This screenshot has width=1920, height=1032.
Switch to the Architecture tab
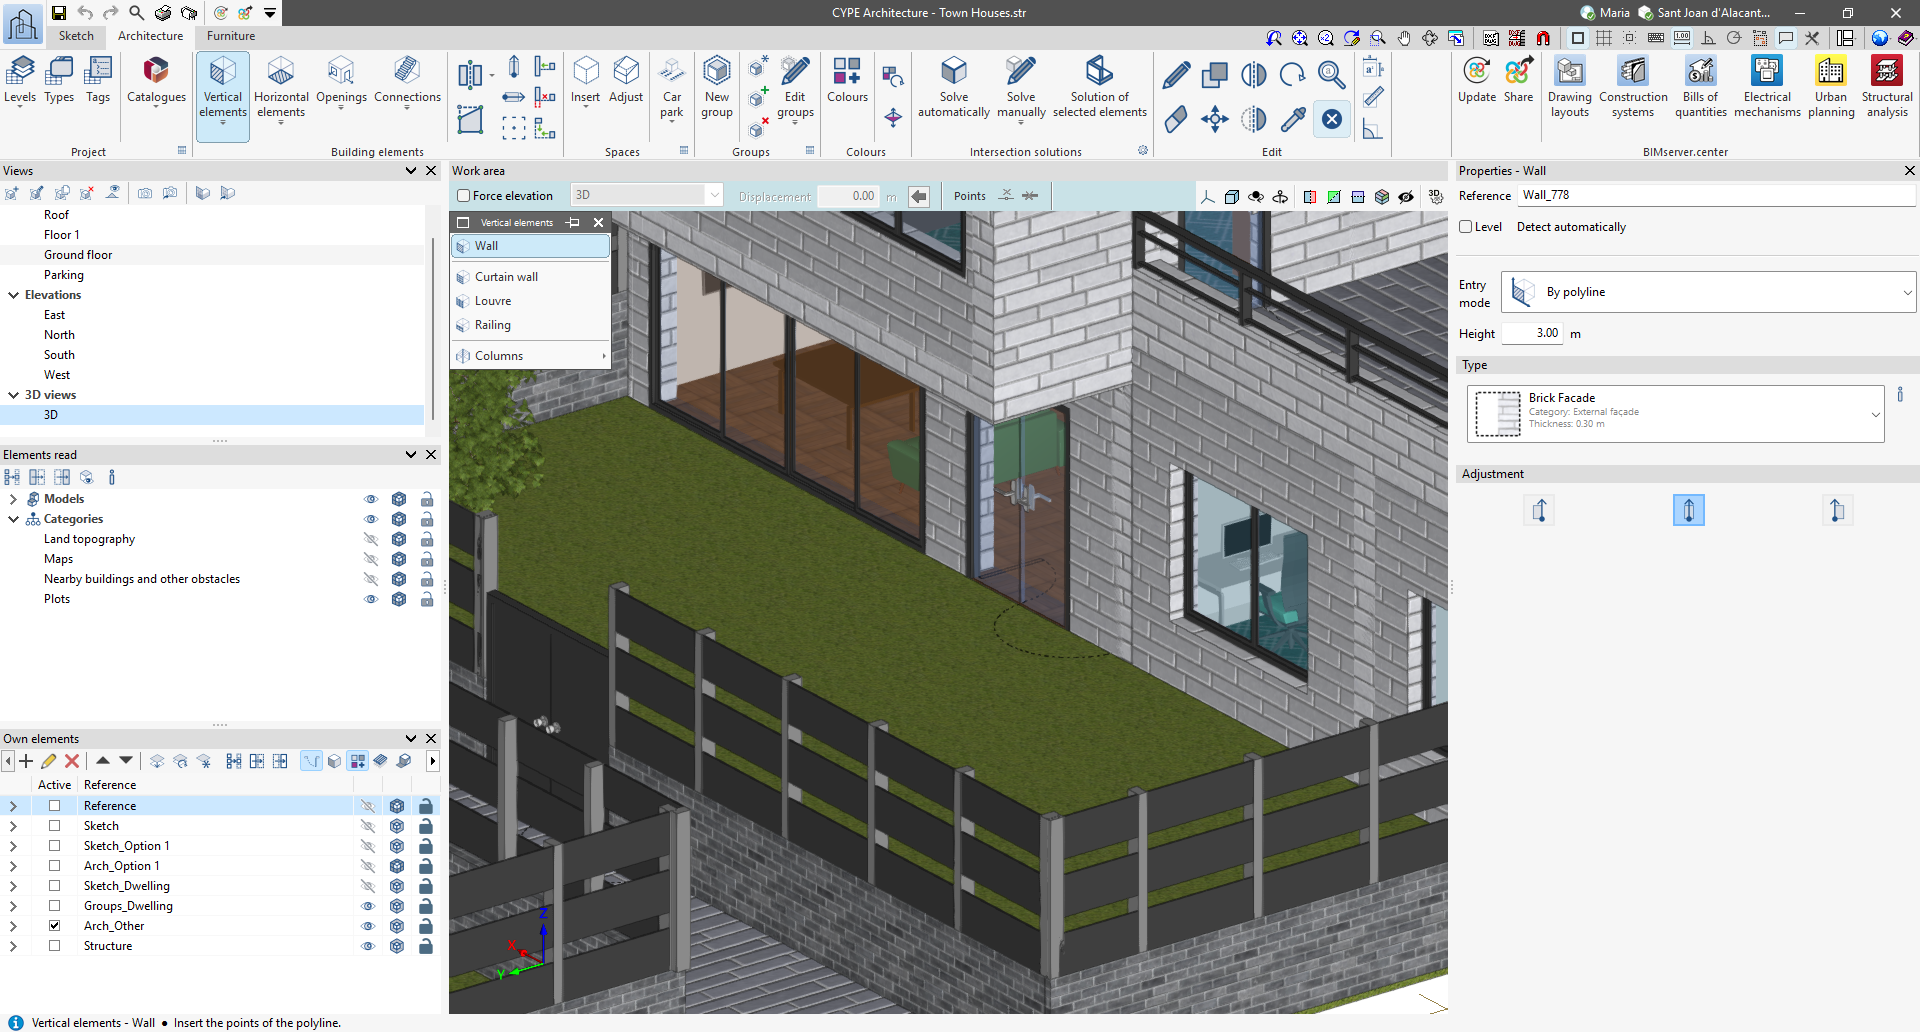pos(151,36)
